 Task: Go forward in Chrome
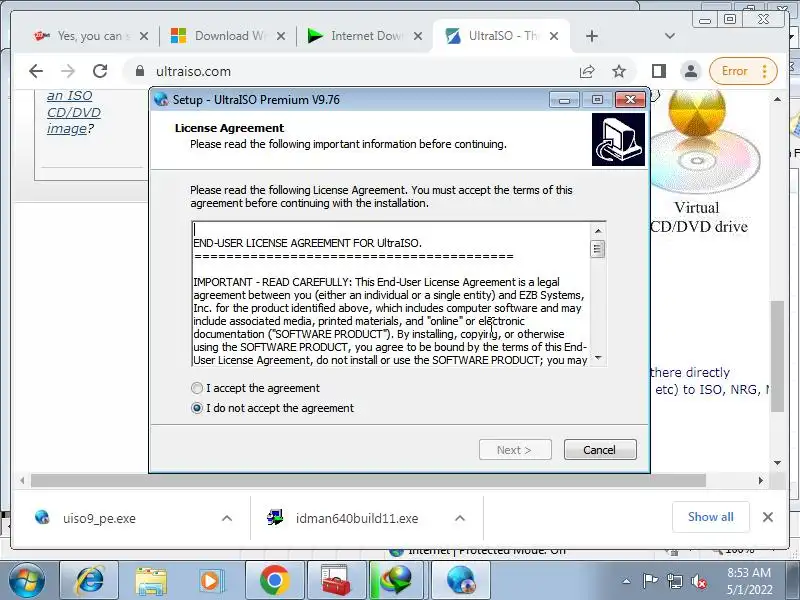point(68,71)
